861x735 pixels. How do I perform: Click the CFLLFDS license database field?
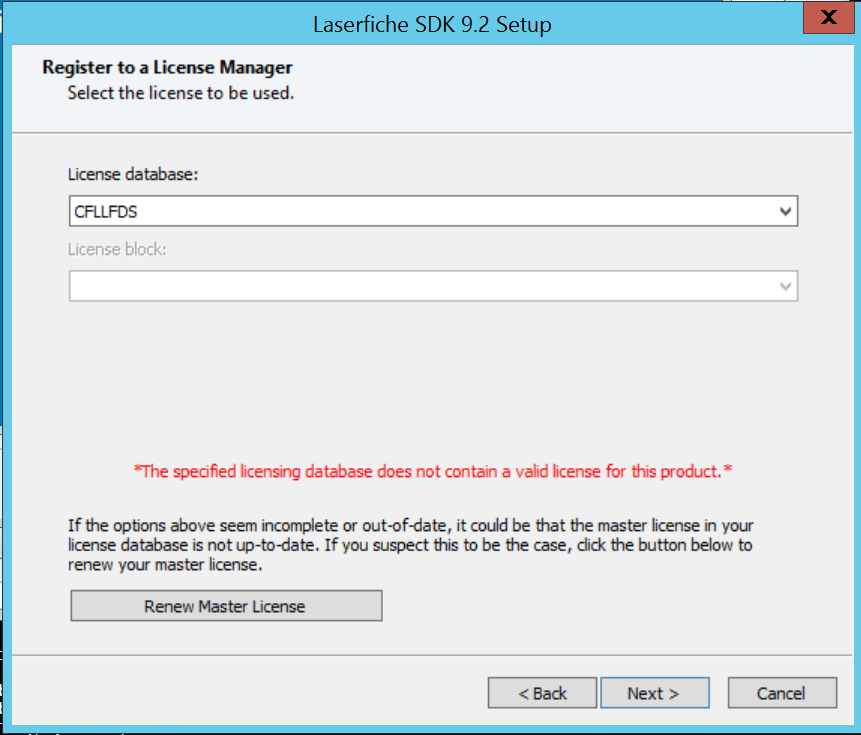click(x=420, y=211)
